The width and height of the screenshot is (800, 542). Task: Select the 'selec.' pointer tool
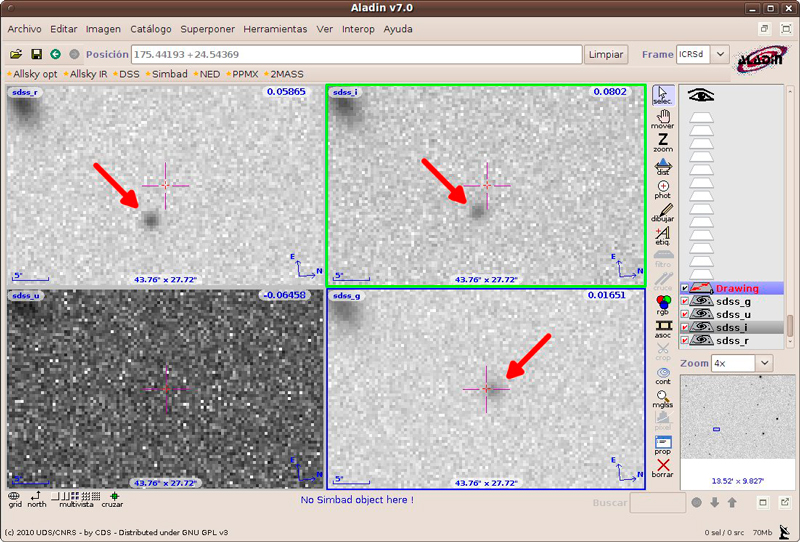pyautogui.click(x=663, y=95)
